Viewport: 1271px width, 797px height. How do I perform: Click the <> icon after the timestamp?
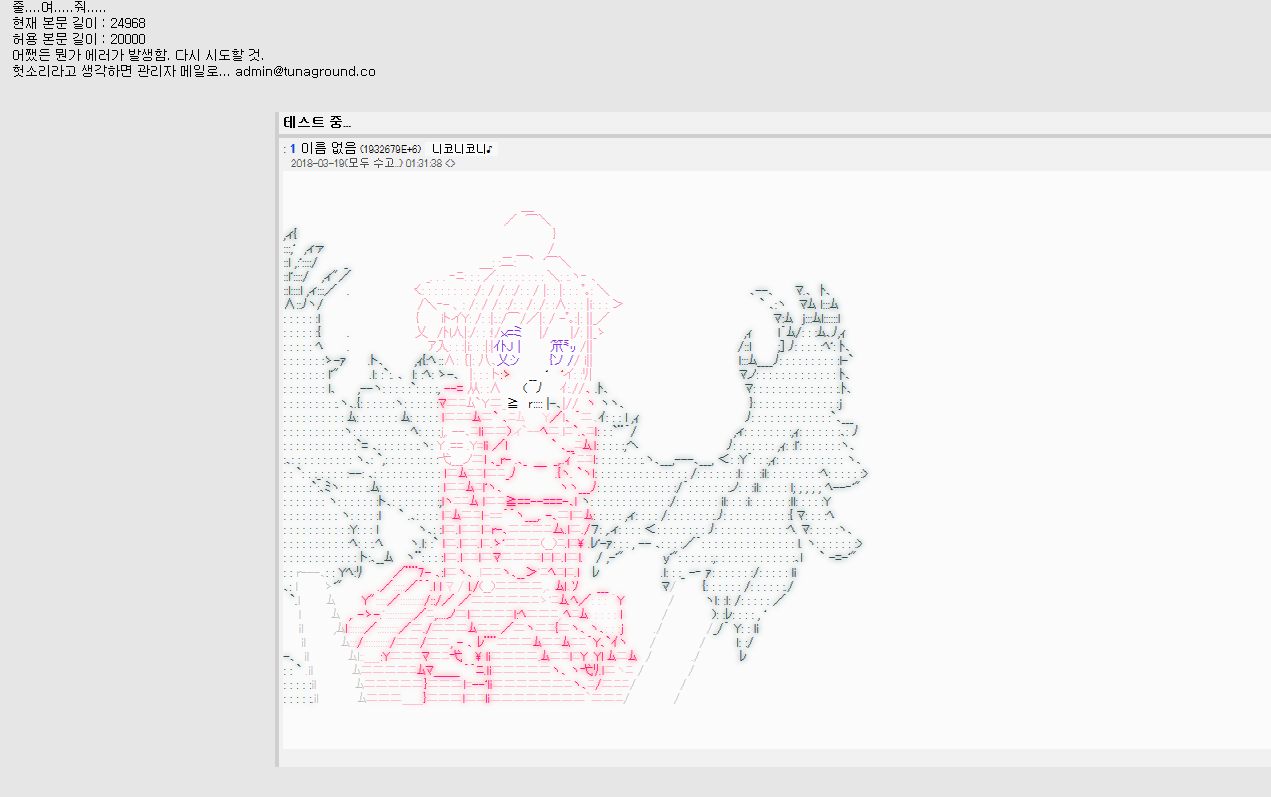tap(450, 163)
